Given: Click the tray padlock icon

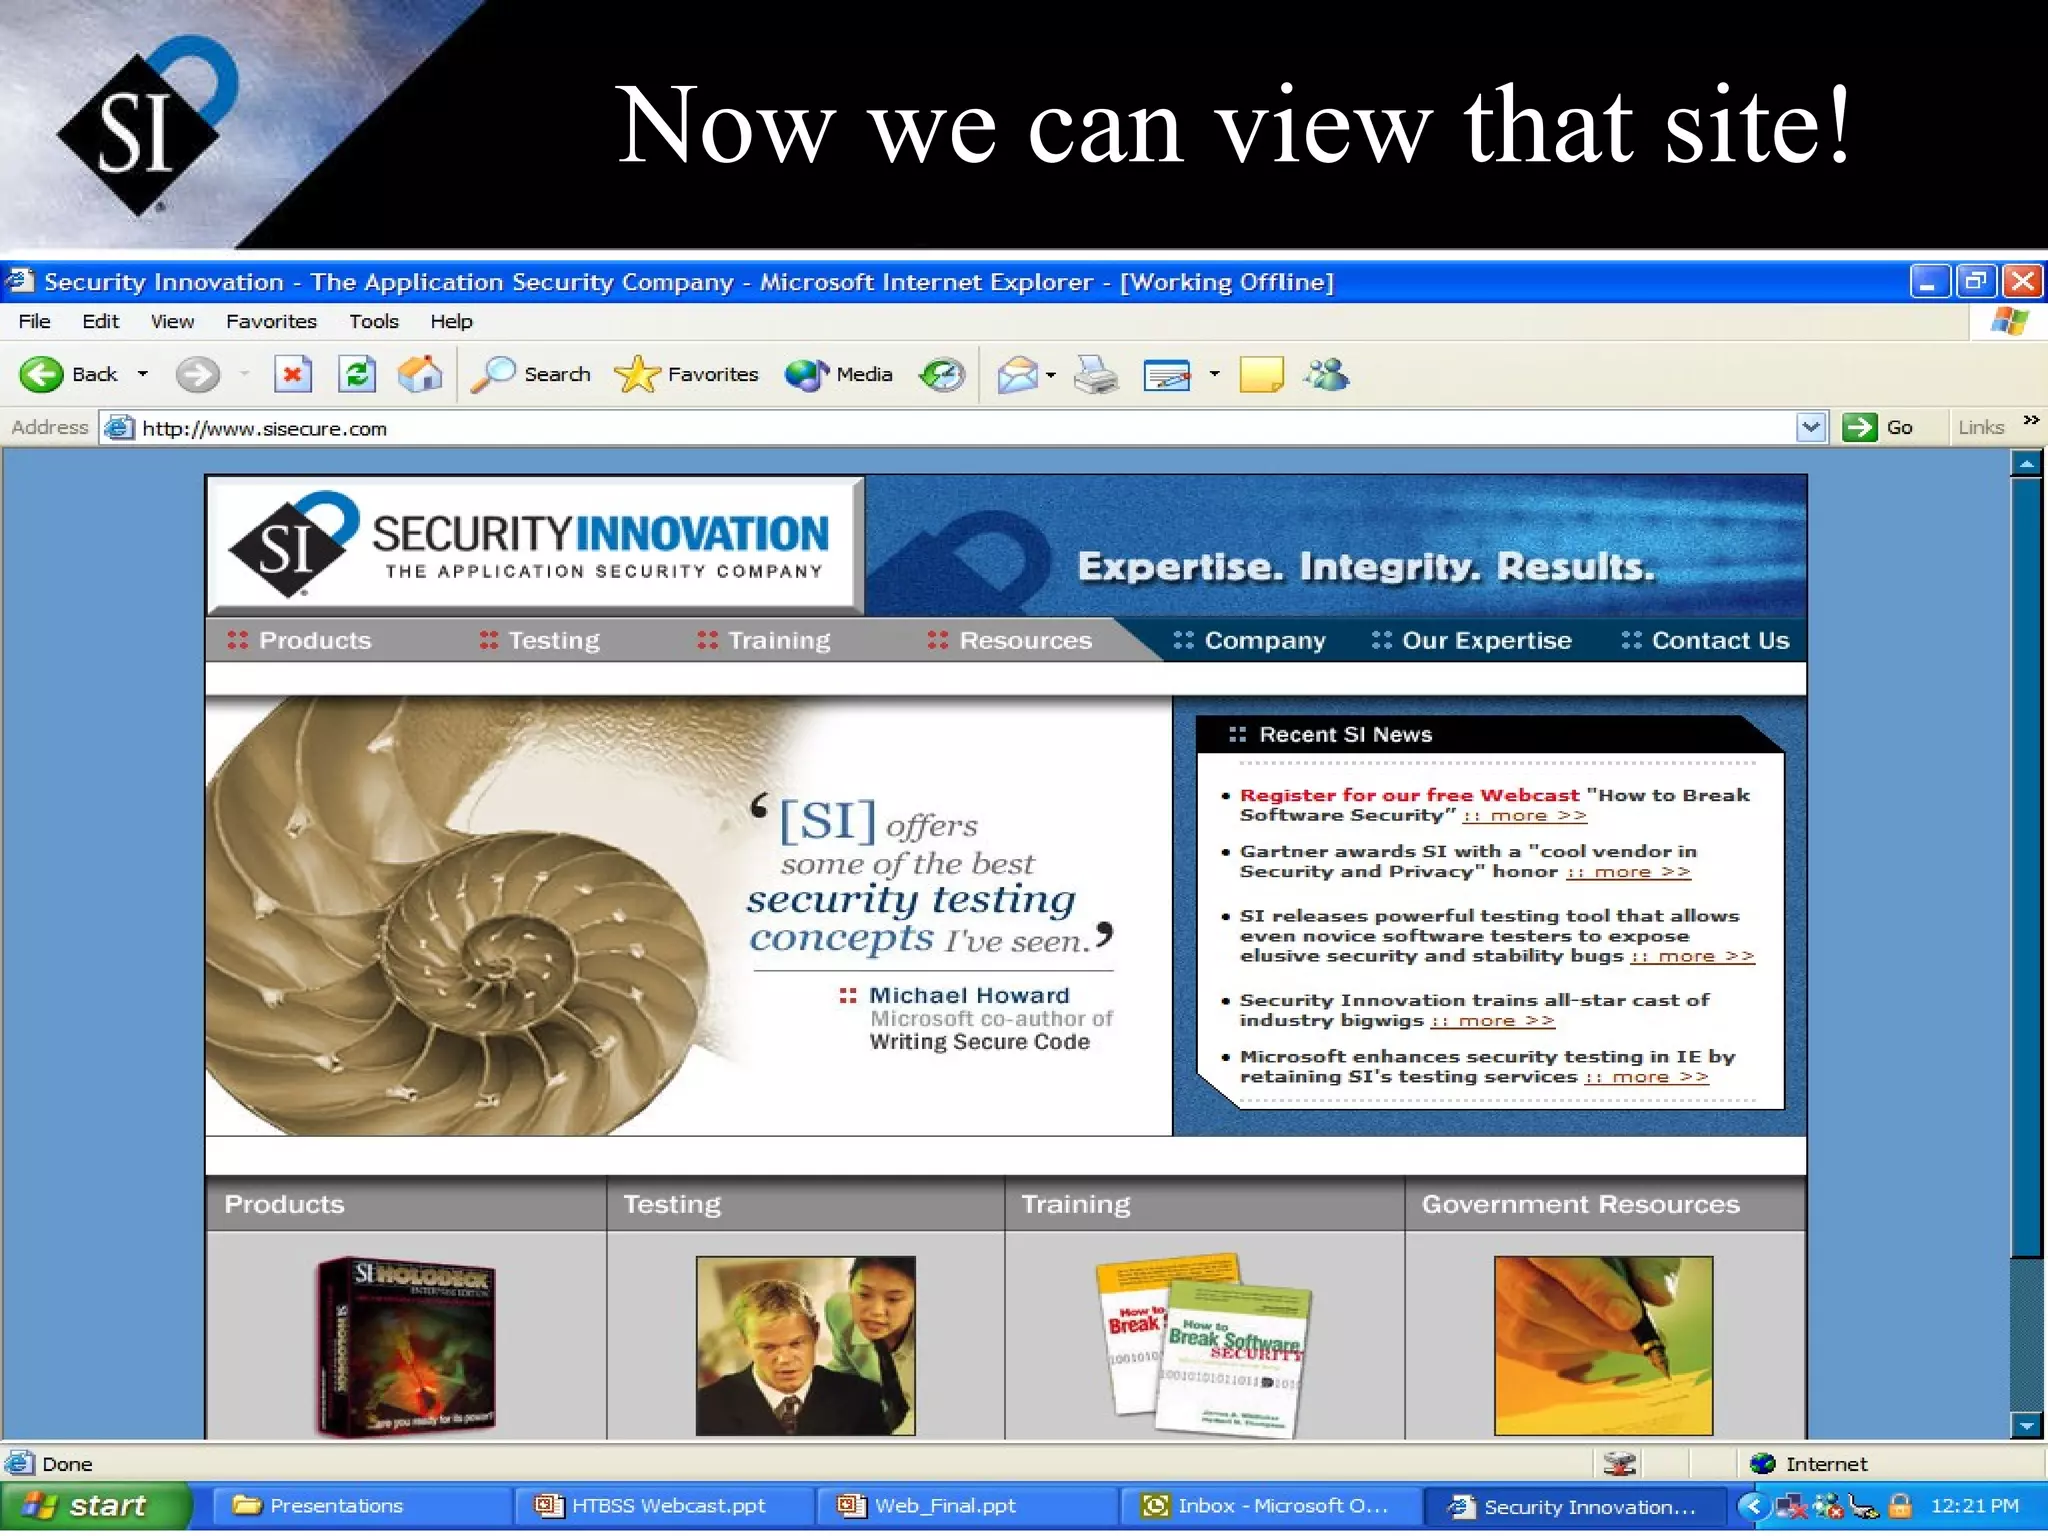Looking at the screenshot, I should pos(1900,1505).
